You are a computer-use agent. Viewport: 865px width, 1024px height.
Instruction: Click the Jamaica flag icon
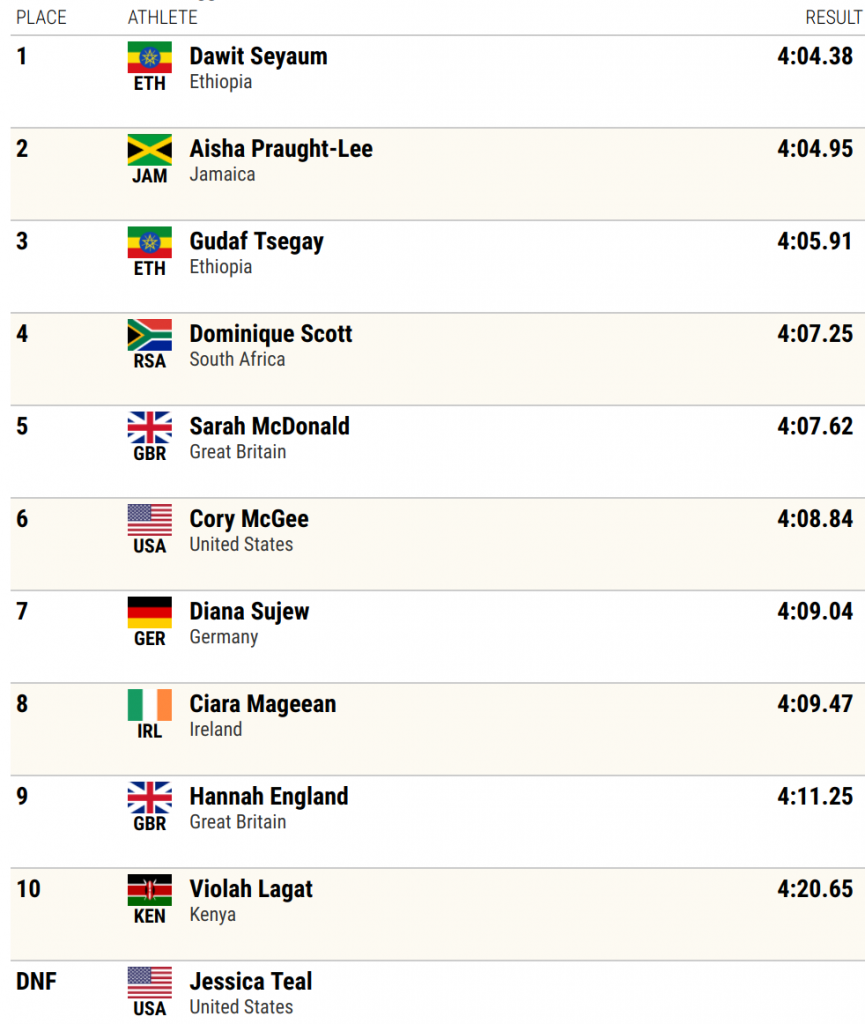(149, 150)
